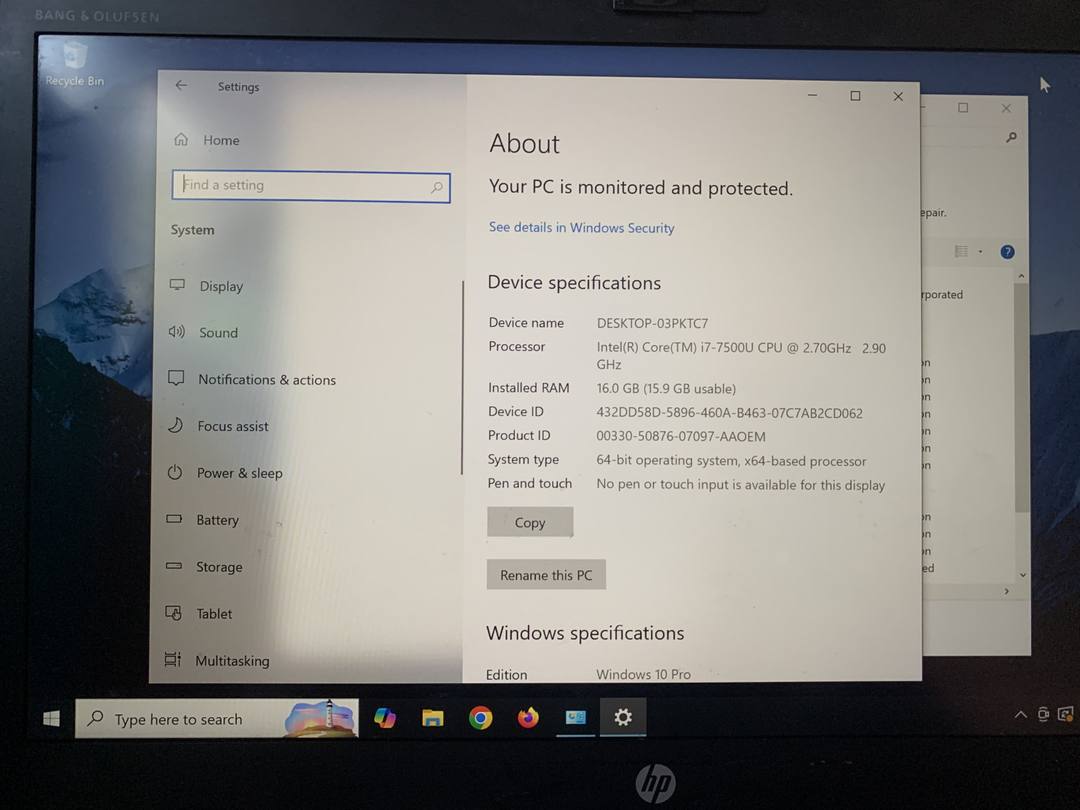
Task: Open File Explorer from the taskbar
Action: coord(433,718)
